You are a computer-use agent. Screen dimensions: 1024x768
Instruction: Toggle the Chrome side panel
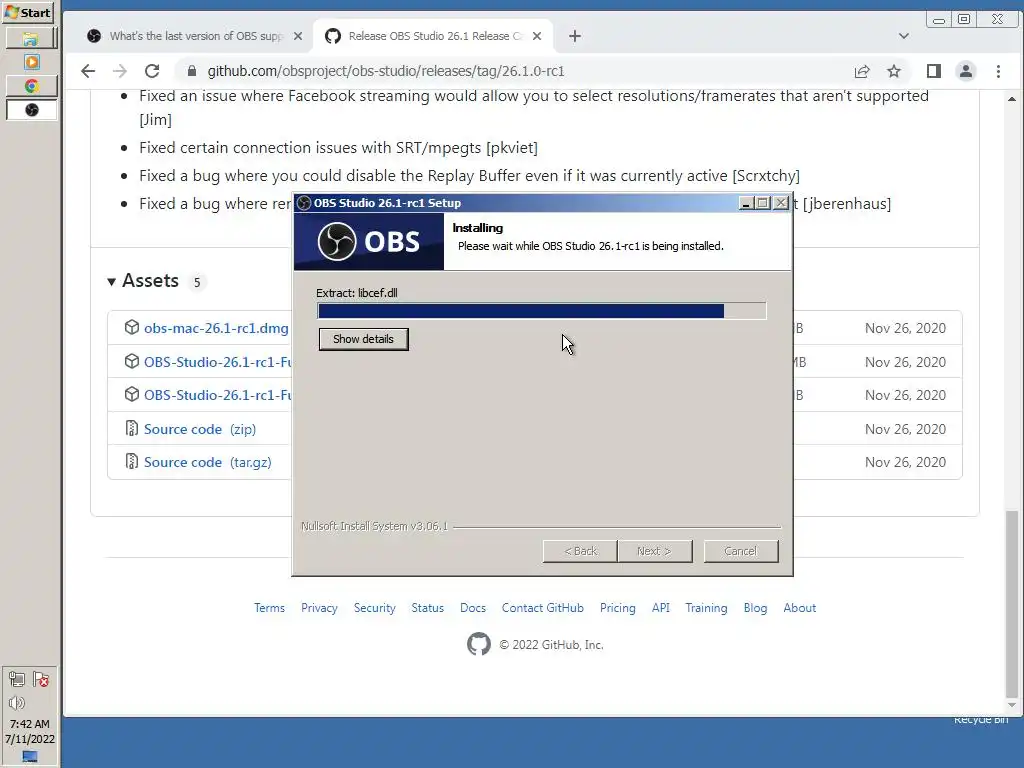coord(934,71)
